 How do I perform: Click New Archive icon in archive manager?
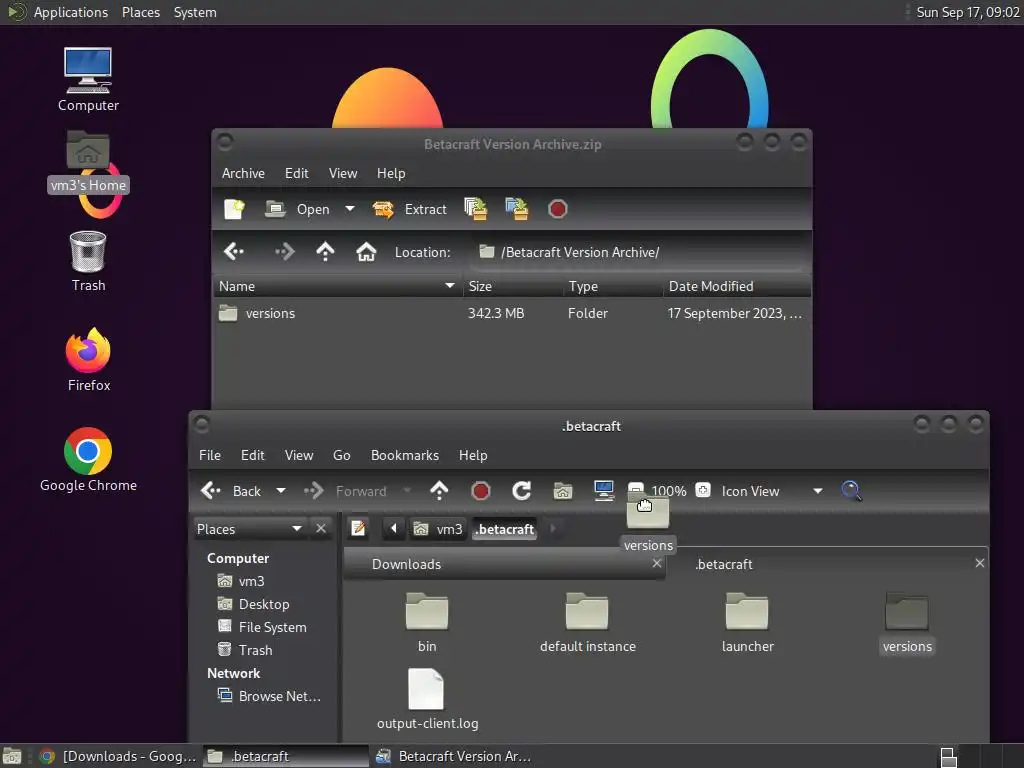point(234,209)
